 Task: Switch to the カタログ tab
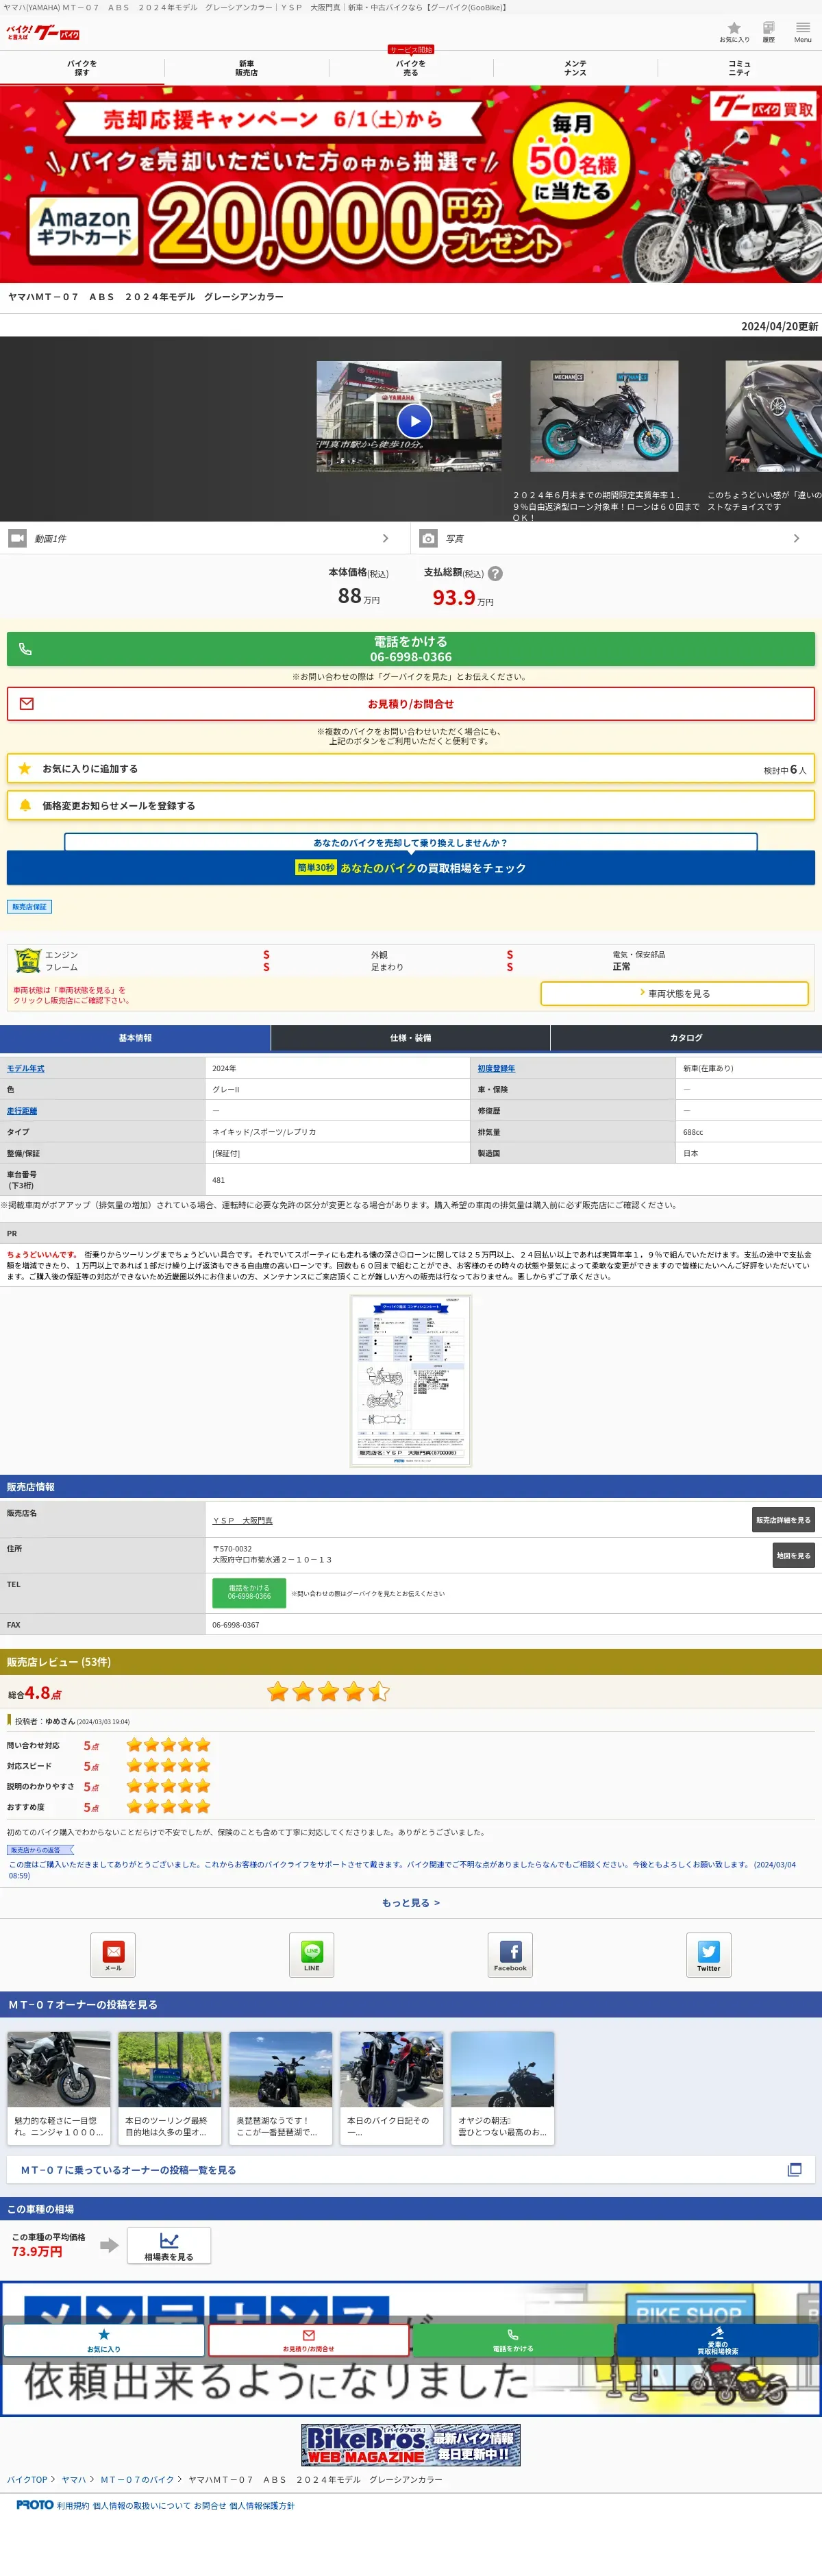(686, 1037)
